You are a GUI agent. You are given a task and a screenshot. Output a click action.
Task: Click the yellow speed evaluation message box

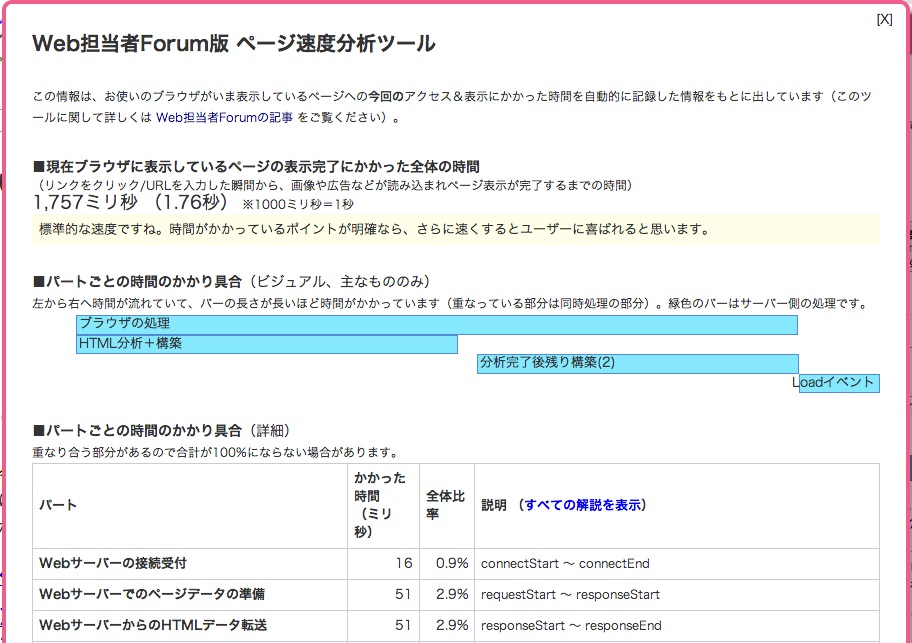(x=456, y=229)
